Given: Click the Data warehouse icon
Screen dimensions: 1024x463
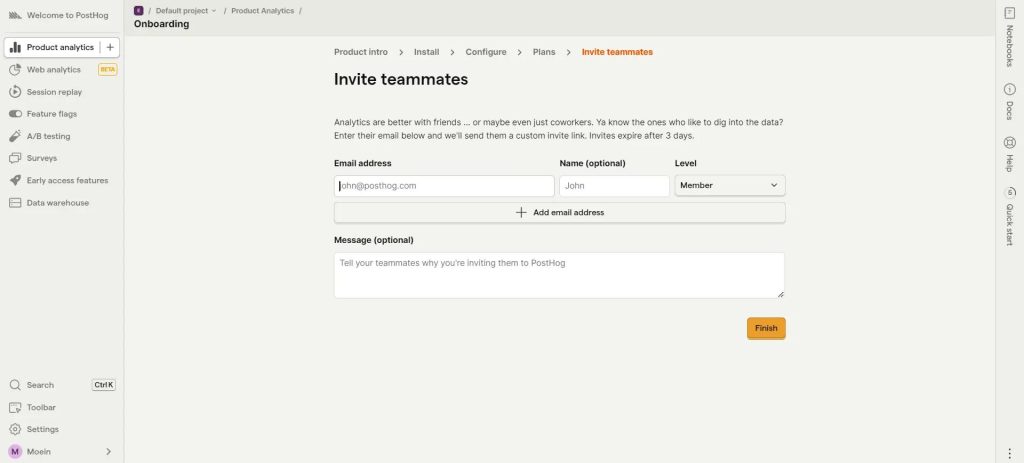Looking at the screenshot, I should click(15, 202).
